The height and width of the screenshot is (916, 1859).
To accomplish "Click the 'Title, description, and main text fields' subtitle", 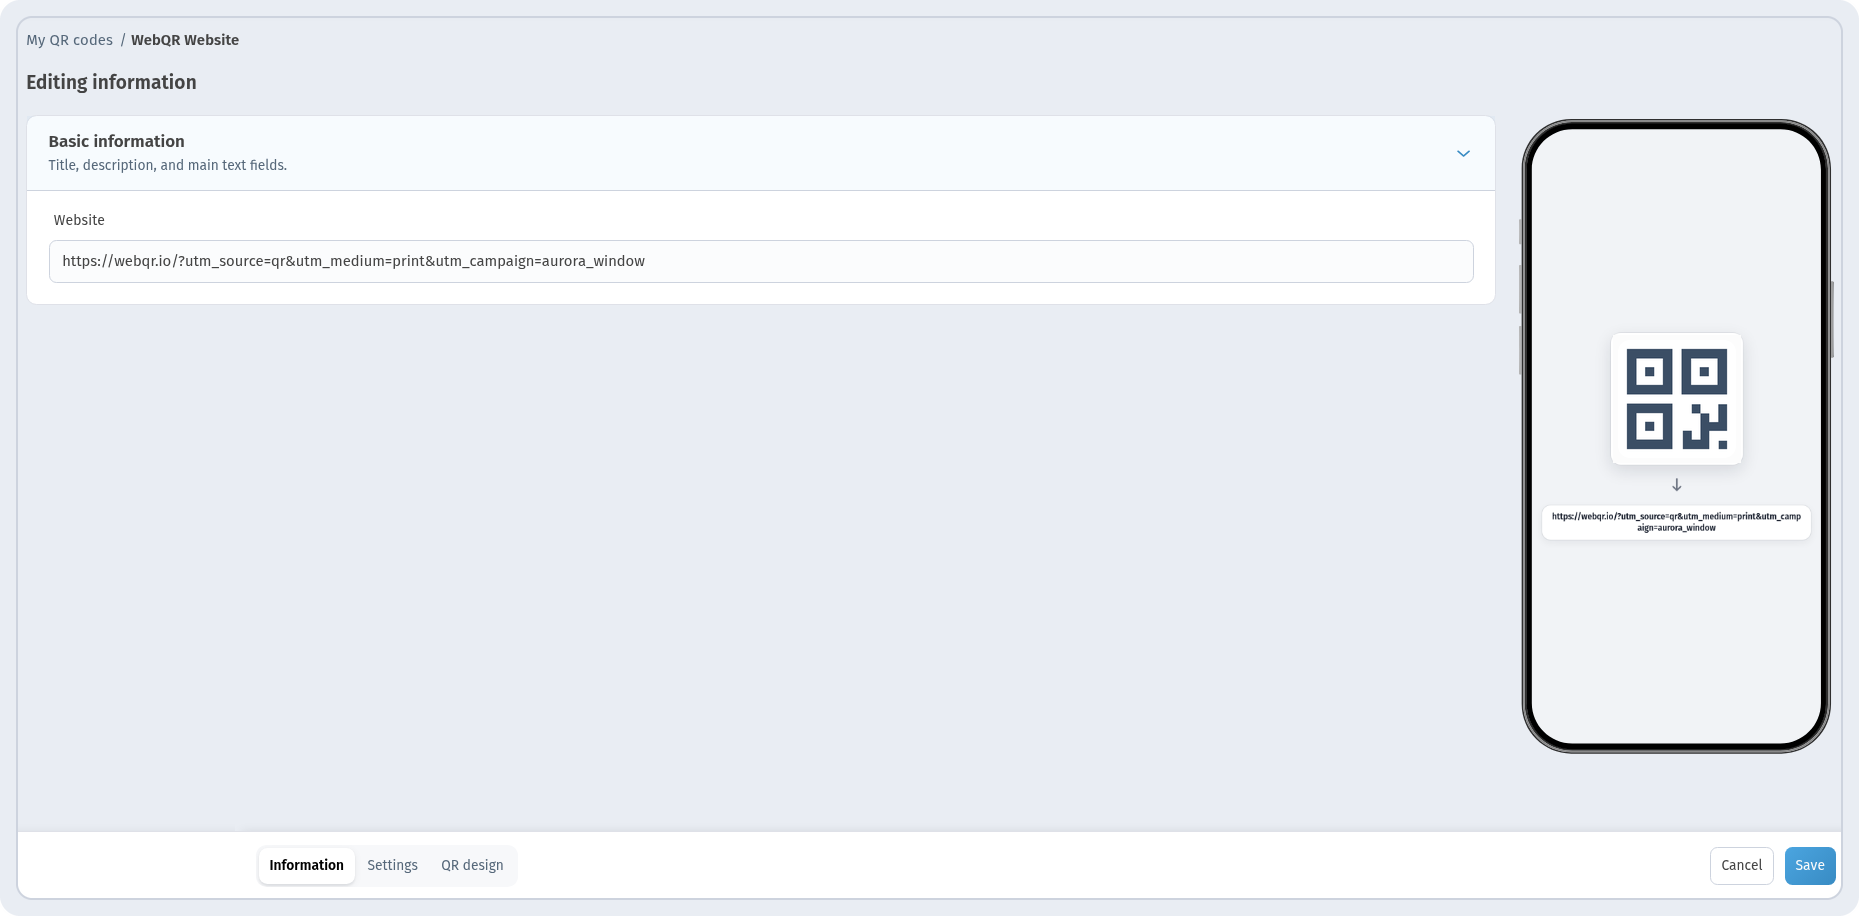I will pyautogui.click(x=167, y=165).
